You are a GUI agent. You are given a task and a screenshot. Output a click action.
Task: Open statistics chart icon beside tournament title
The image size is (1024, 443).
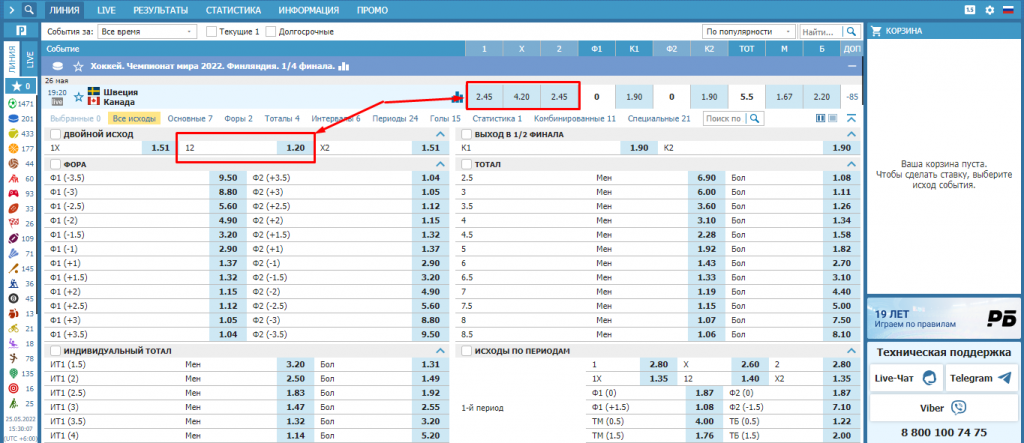click(x=344, y=67)
